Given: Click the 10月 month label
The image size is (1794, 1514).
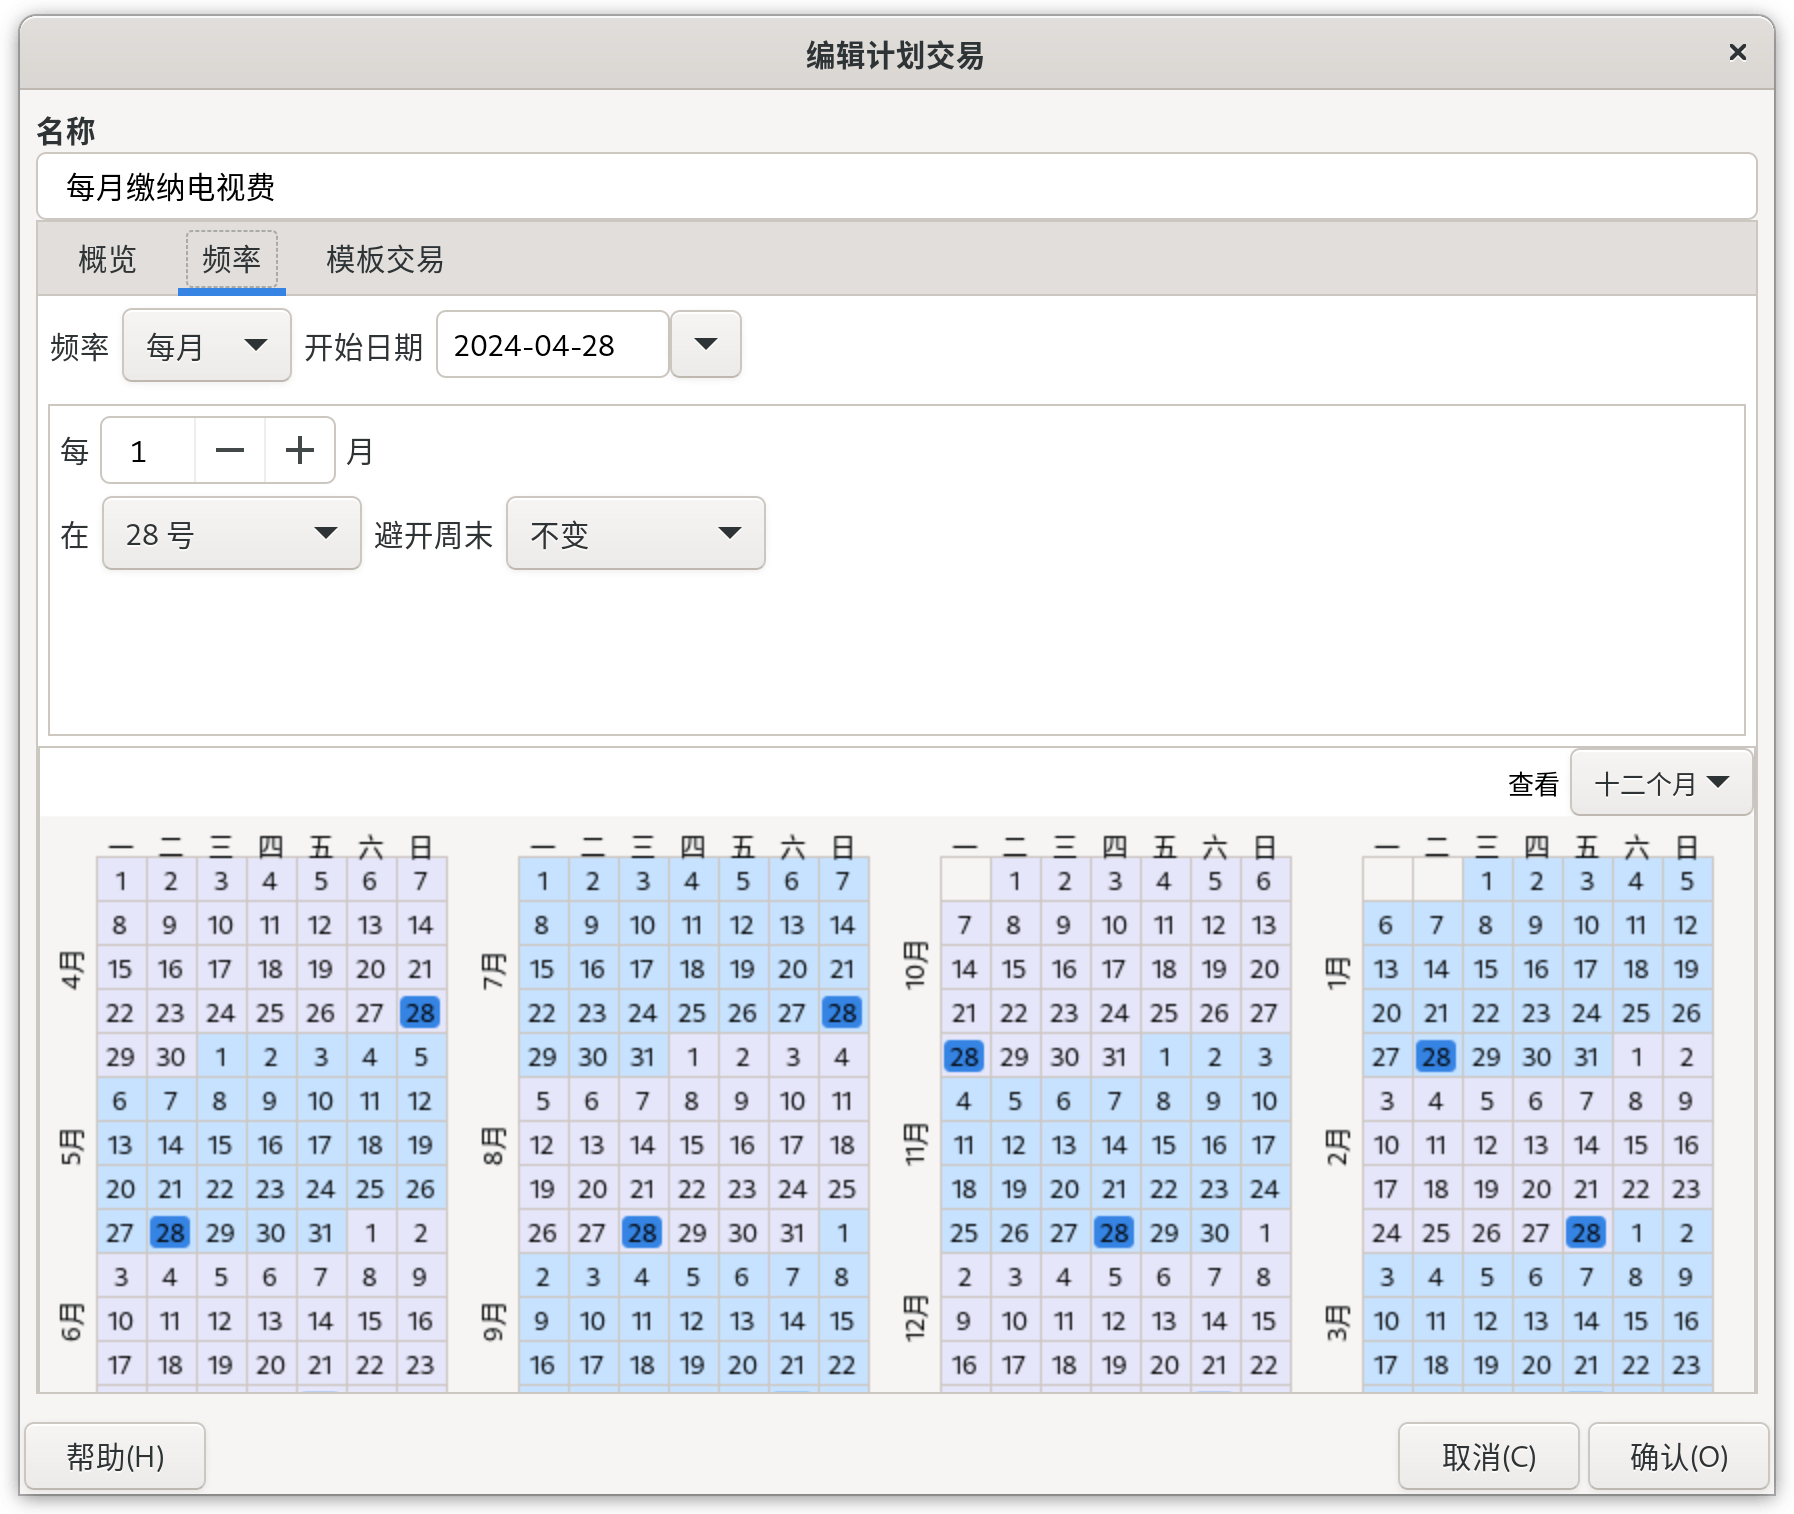Looking at the screenshot, I should click(x=916, y=966).
